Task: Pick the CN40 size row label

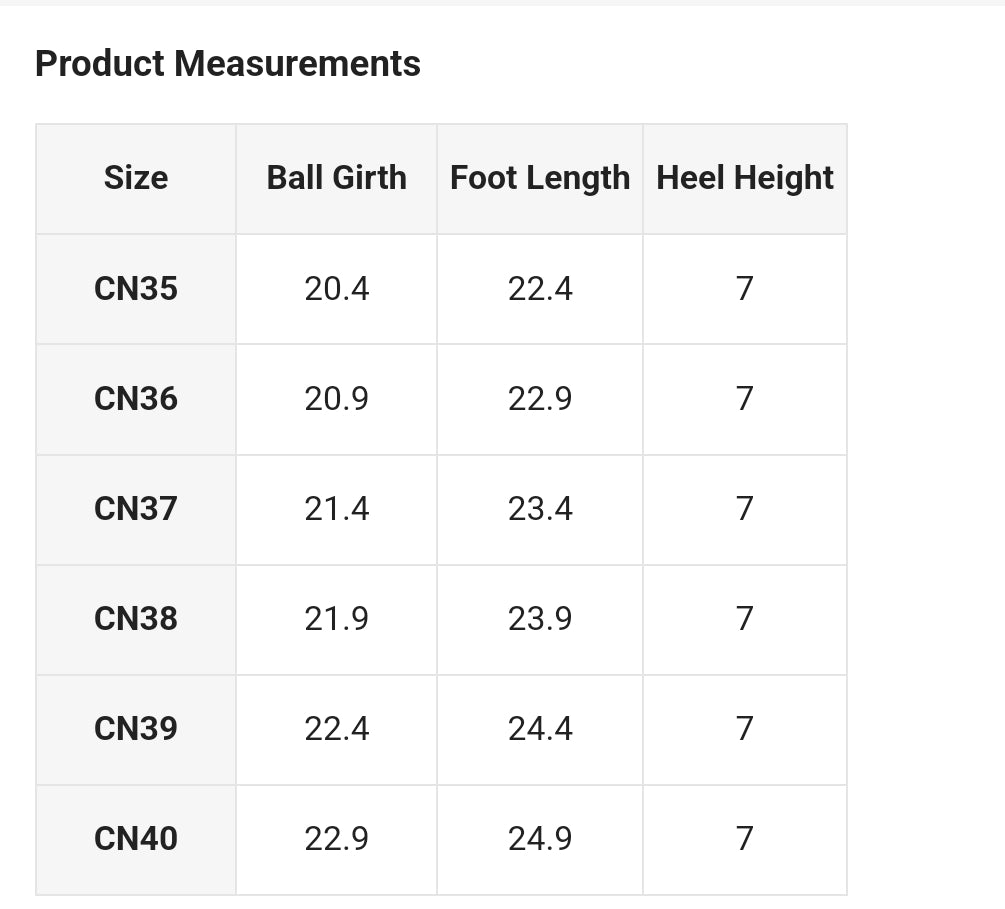Action: click(136, 839)
